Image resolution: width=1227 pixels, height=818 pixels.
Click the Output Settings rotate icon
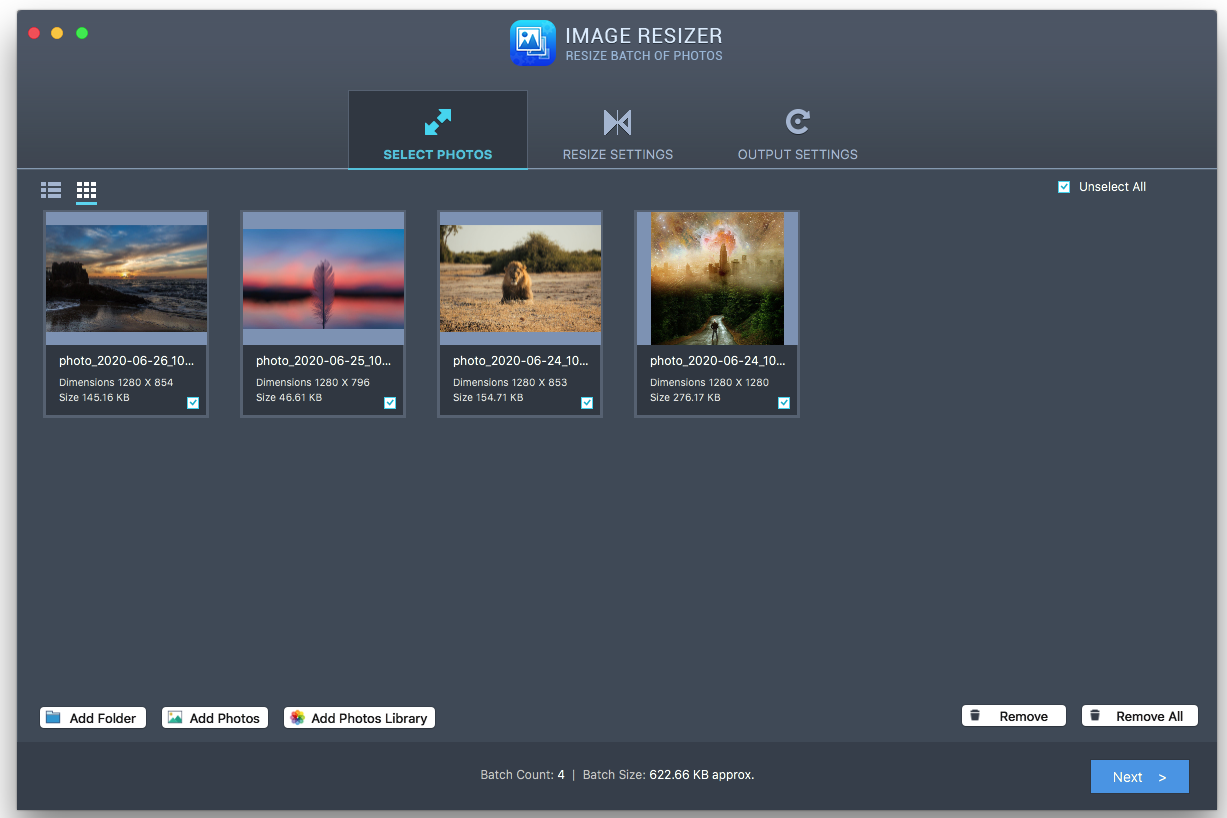pyautogui.click(x=797, y=122)
